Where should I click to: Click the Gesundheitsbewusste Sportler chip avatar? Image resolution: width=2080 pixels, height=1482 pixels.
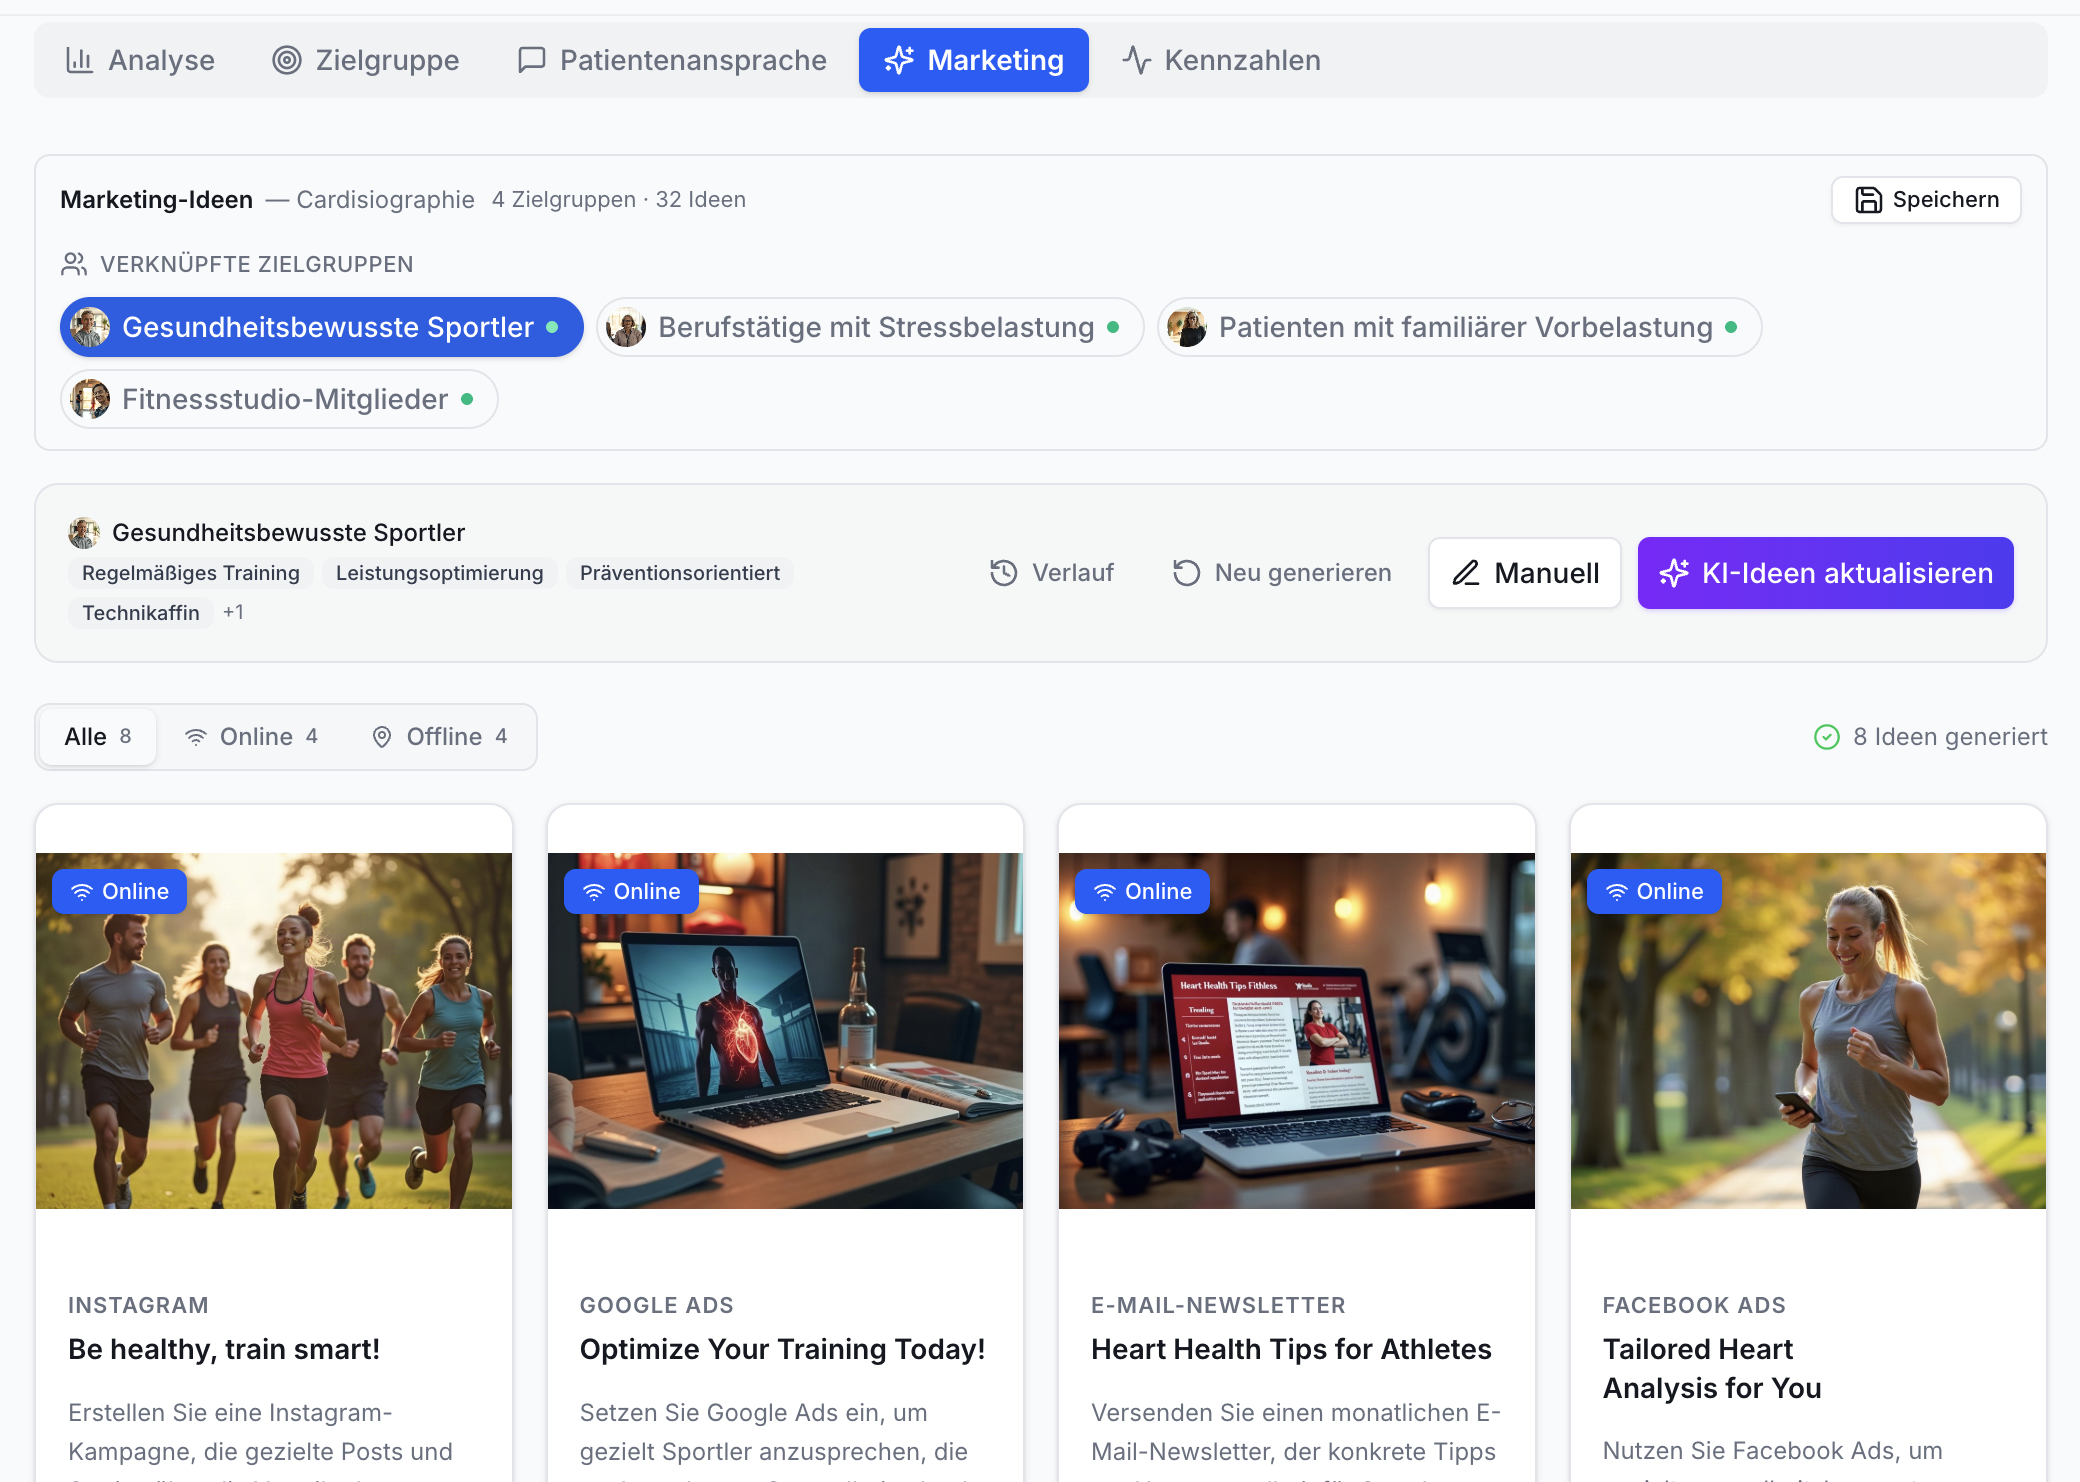pyautogui.click(x=90, y=327)
